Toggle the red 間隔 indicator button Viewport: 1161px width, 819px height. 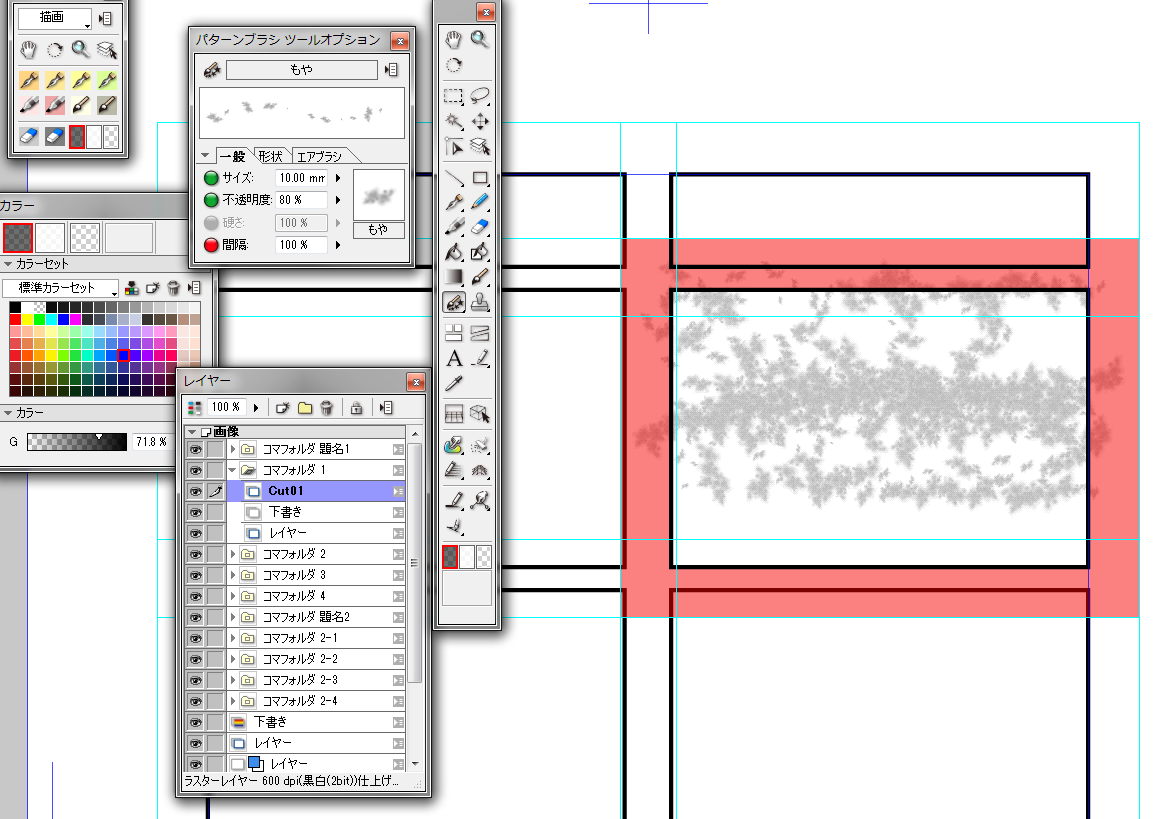(211, 244)
